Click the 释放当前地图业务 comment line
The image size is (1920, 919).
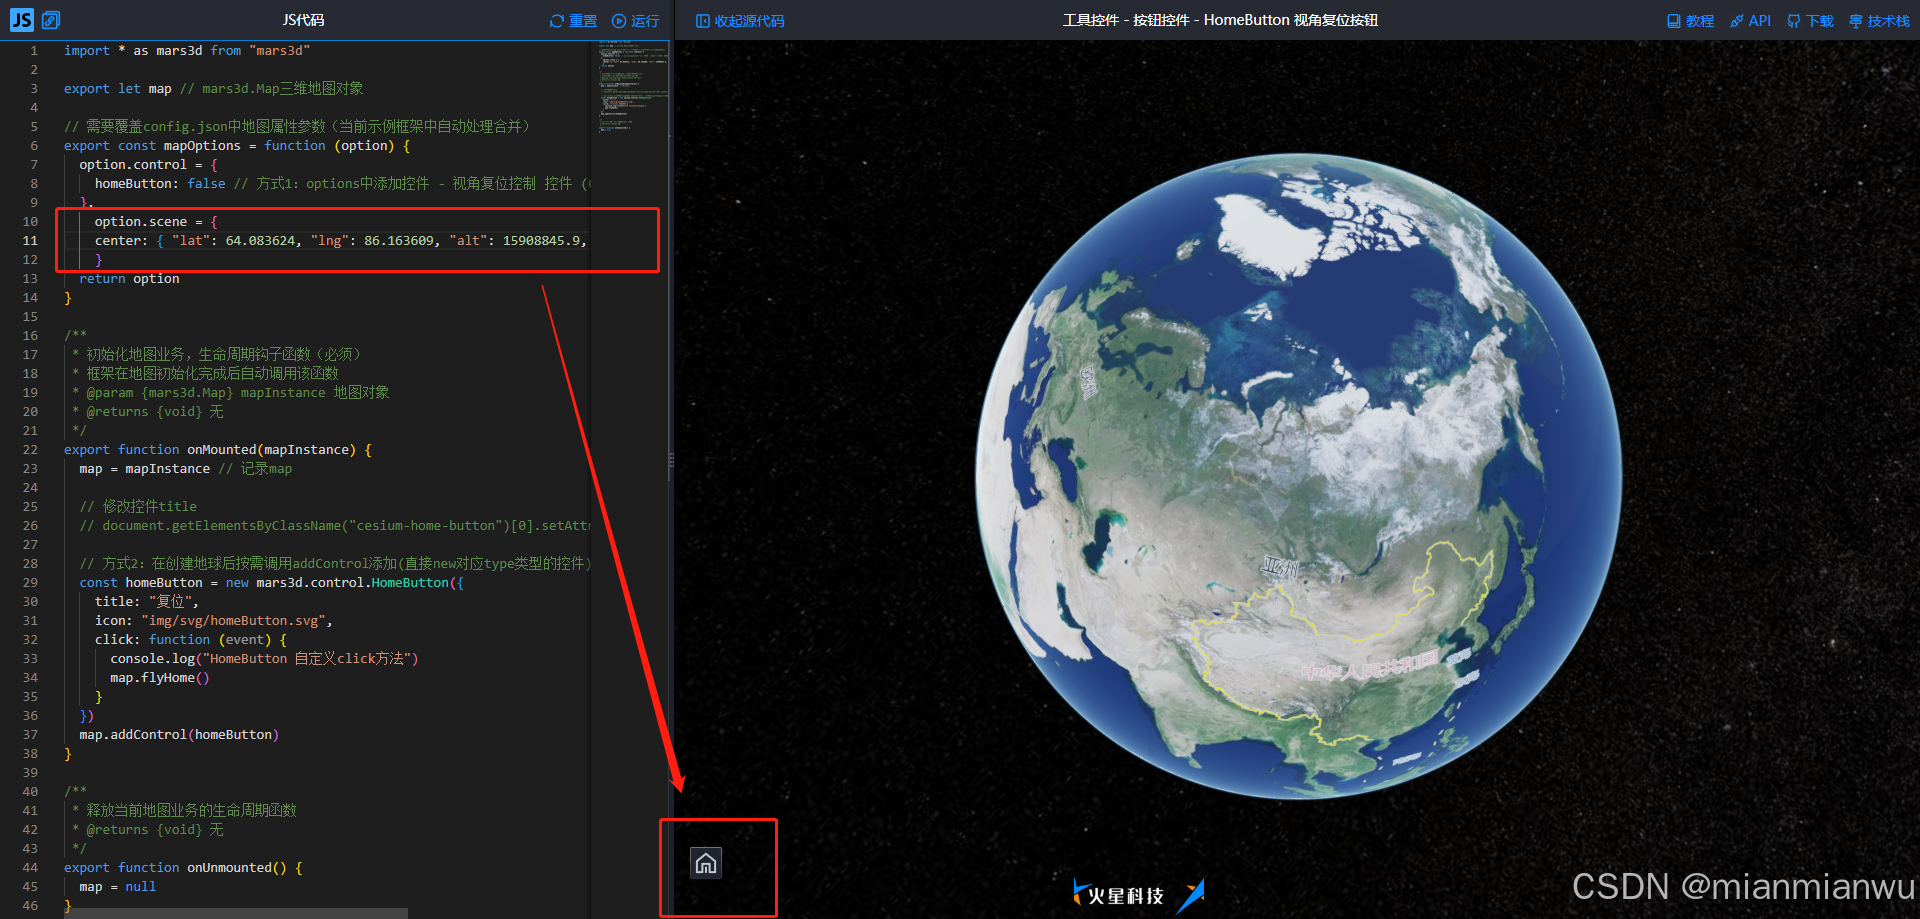[185, 810]
